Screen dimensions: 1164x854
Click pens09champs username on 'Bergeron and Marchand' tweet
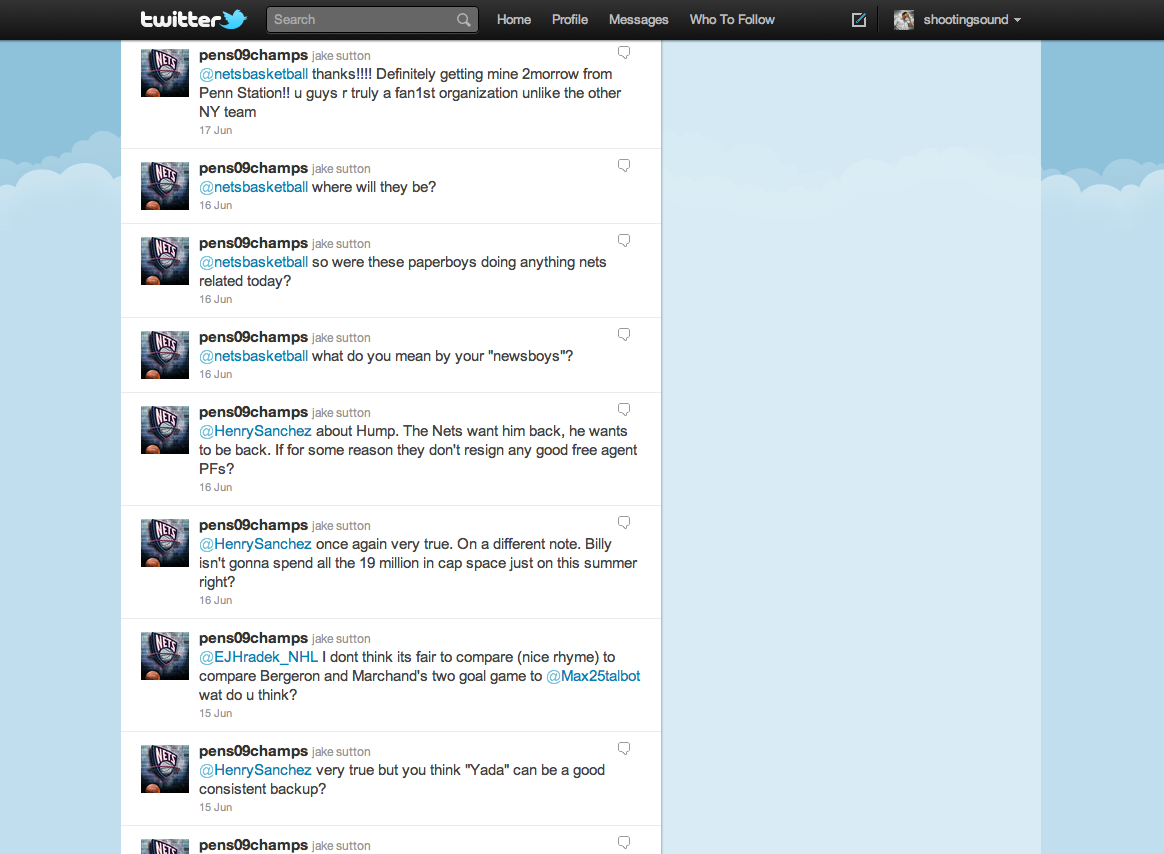click(253, 638)
